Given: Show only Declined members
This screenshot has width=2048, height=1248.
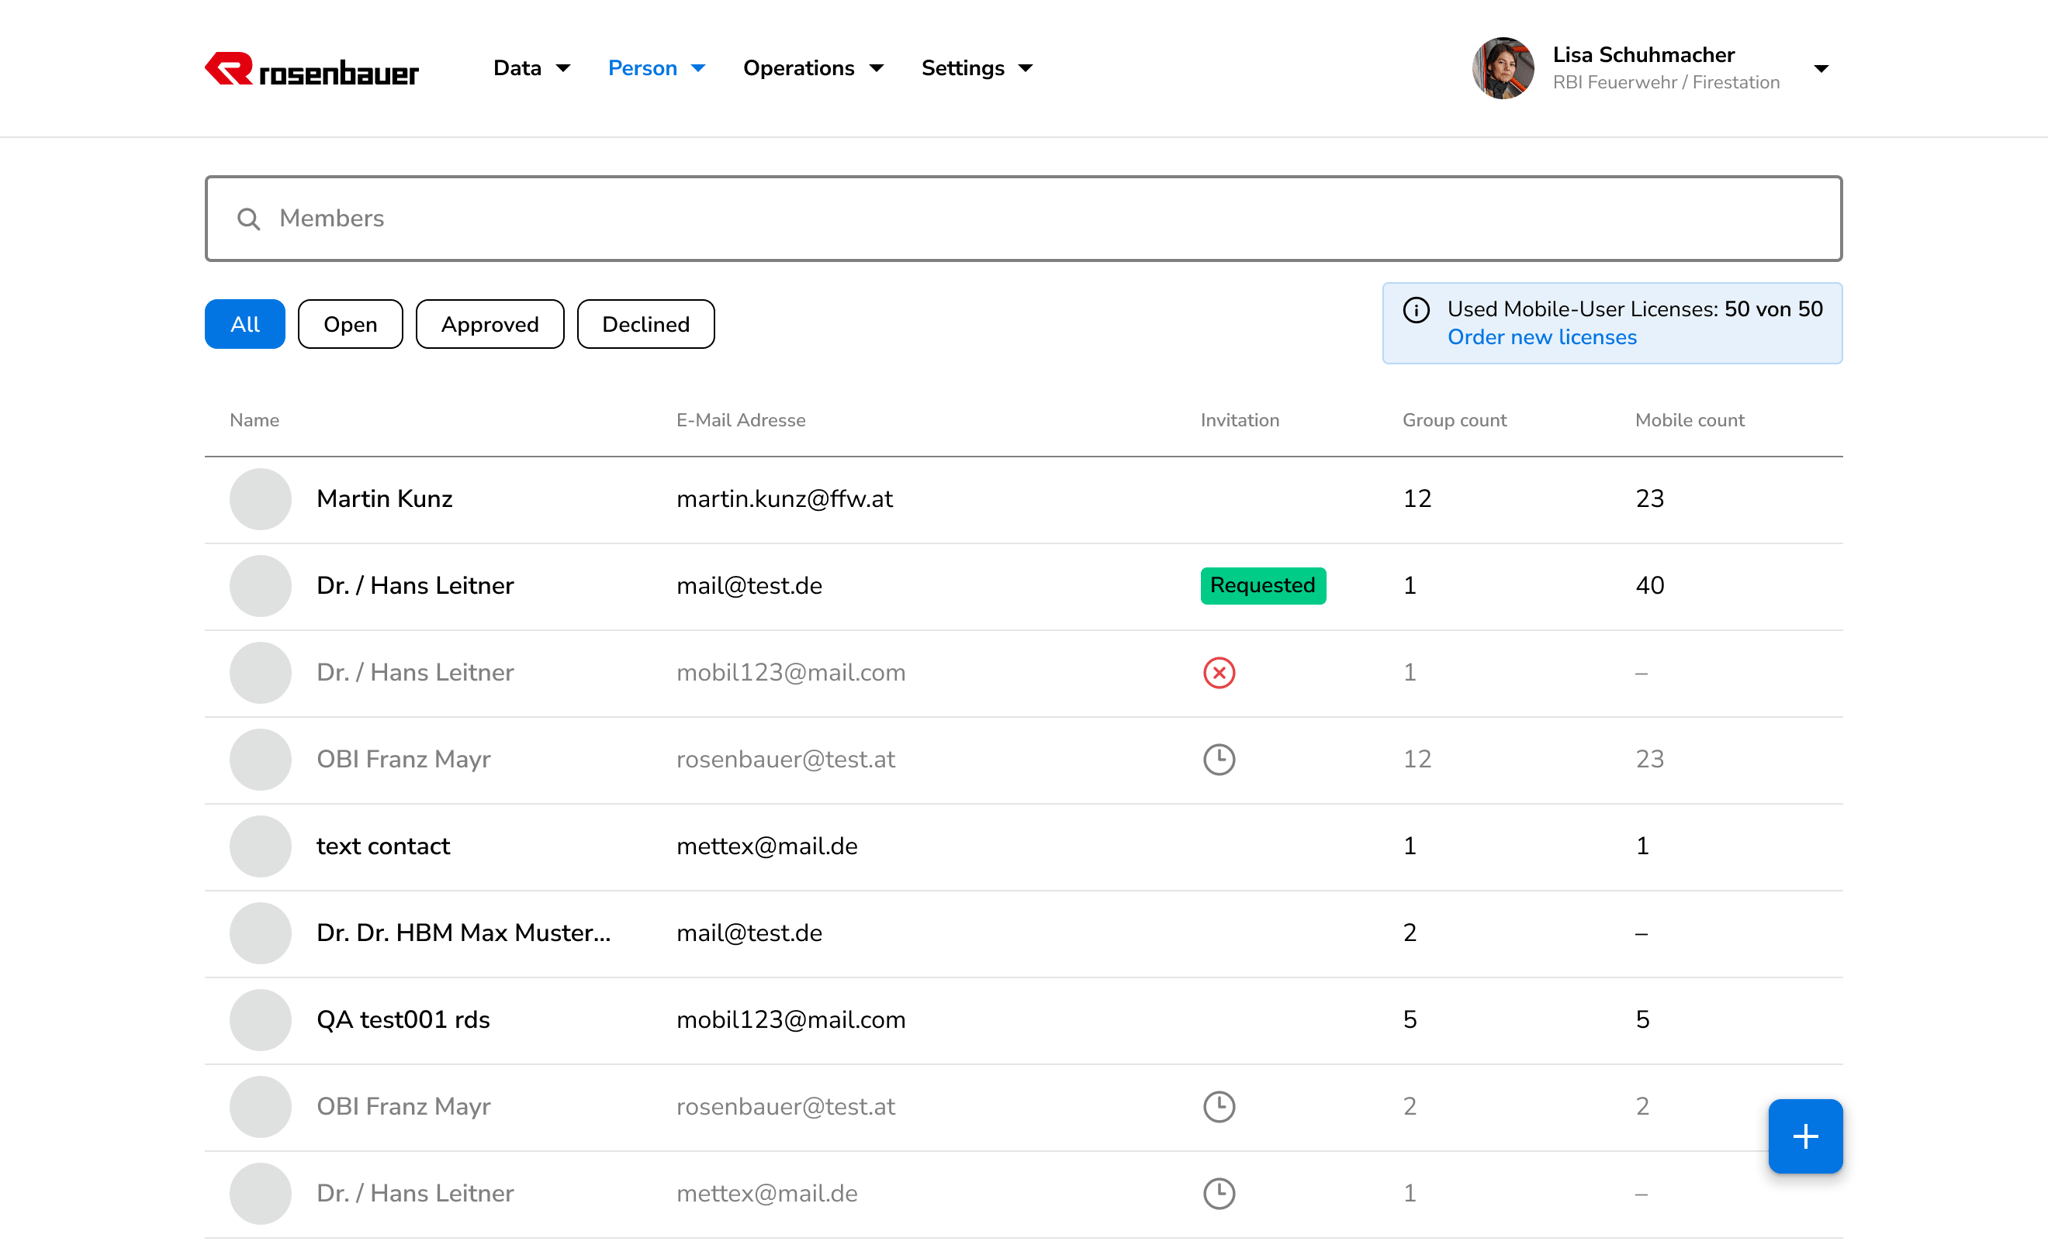Looking at the screenshot, I should [x=645, y=324].
